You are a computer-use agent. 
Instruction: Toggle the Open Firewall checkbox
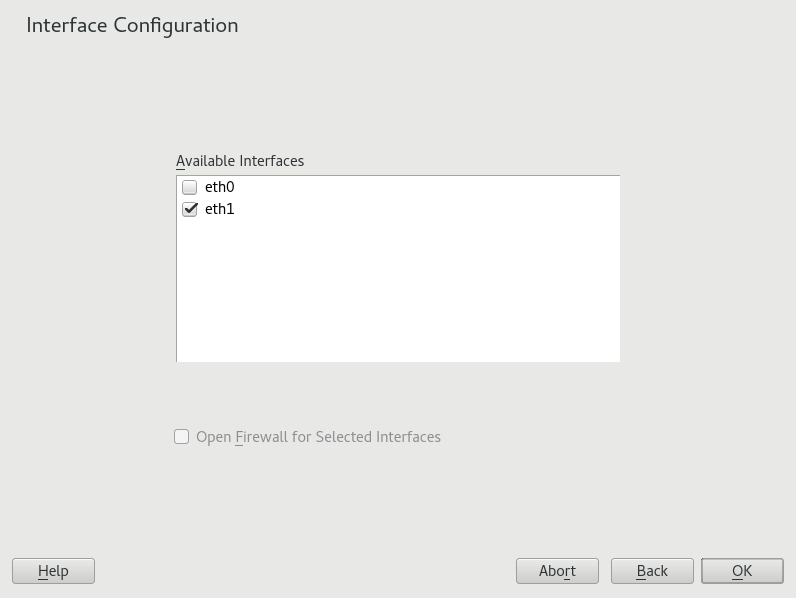[182, 437]
